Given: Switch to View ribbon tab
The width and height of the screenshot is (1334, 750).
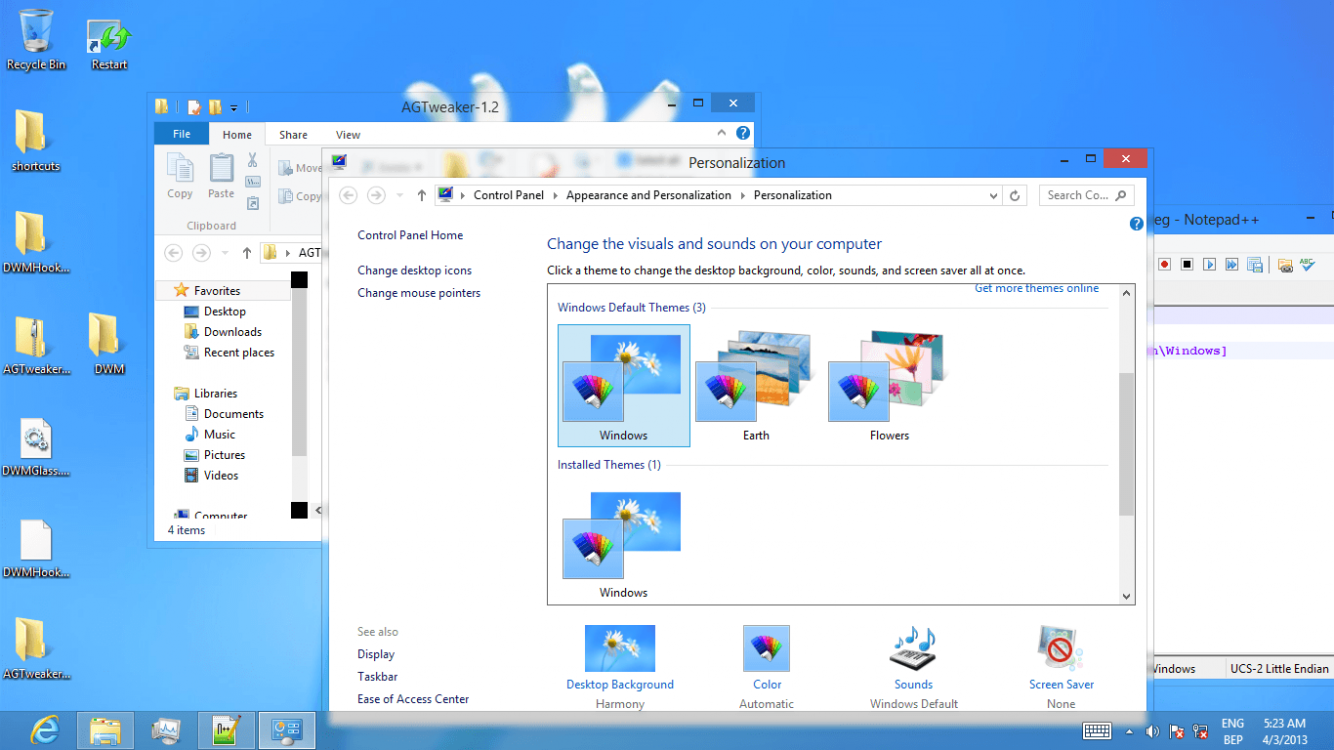Looking at the screenshot, I should coord(348,135).
